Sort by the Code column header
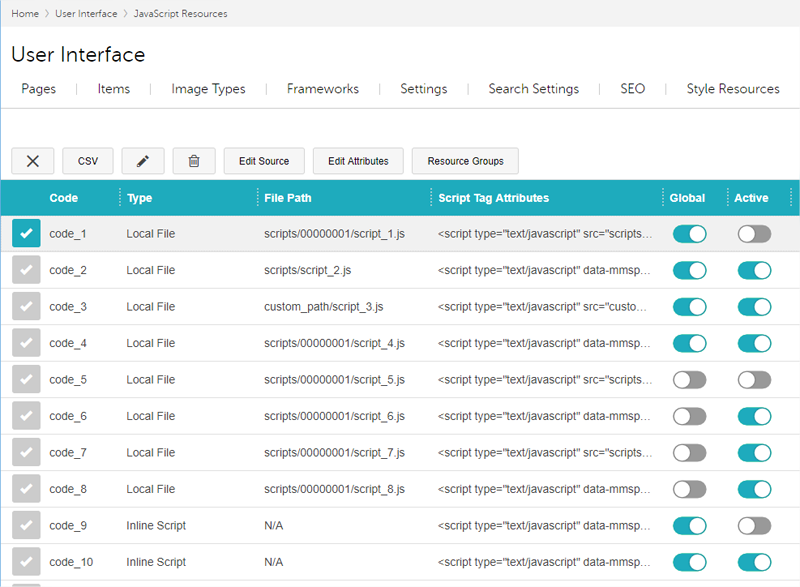The width and height of the screenshot is (800, 587). [64, 198]
